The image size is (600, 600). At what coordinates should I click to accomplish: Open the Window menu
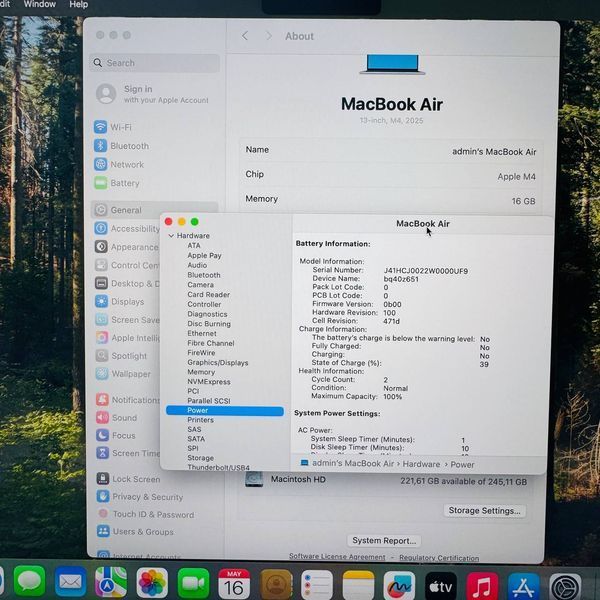pyautogui.click(x=40, y=4)
